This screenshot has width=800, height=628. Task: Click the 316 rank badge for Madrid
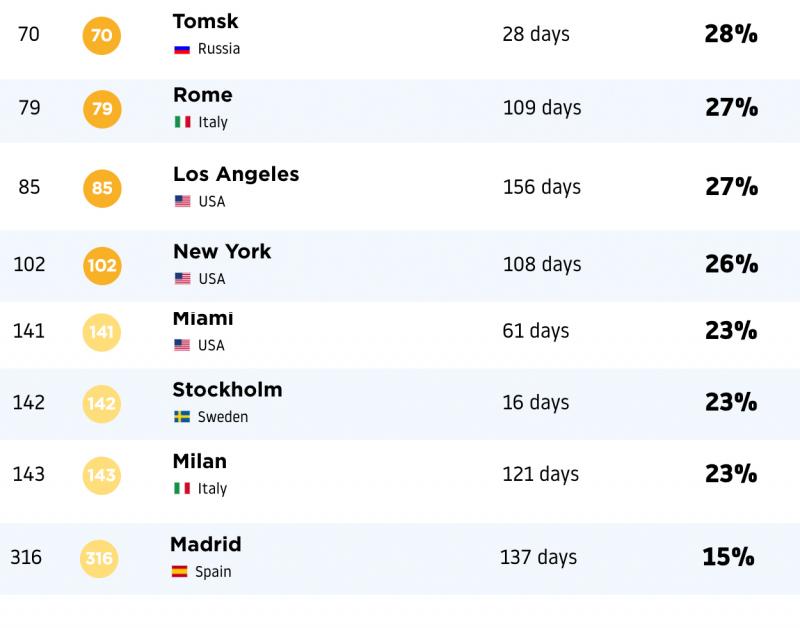99,559
